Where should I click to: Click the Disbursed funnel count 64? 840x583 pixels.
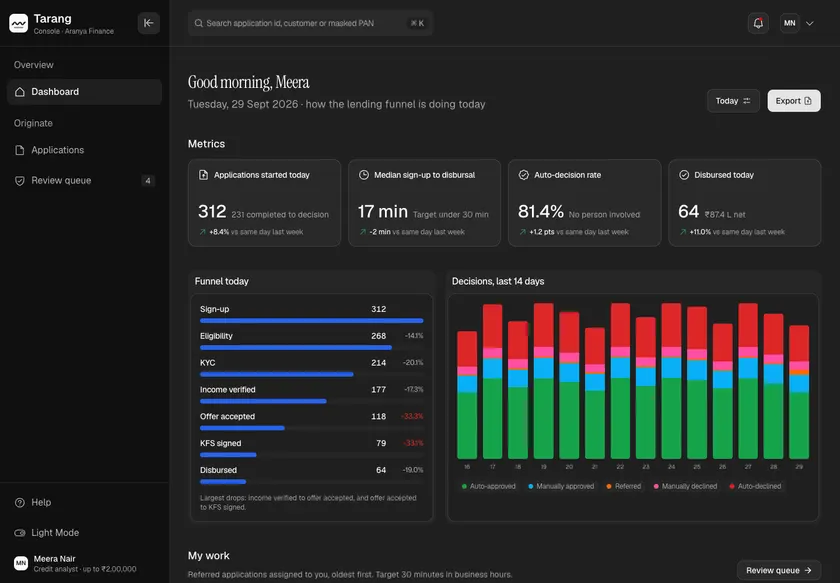pos(381,470)
